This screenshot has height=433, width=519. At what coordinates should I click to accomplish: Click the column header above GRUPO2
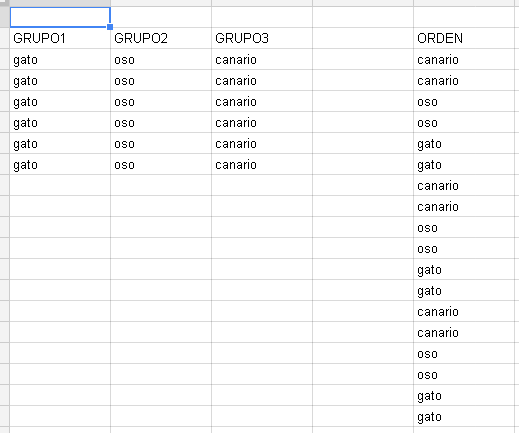(161, 3)
